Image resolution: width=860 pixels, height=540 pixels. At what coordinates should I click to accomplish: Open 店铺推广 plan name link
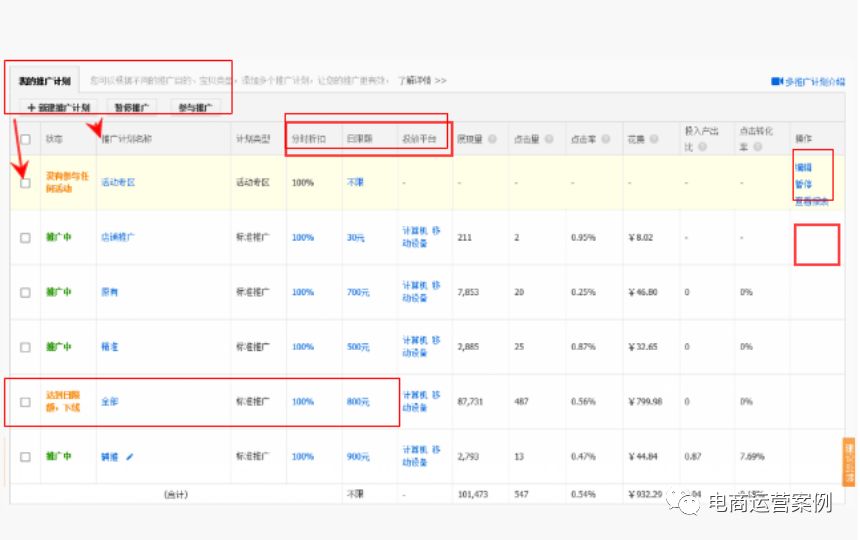tap(118, 237)
